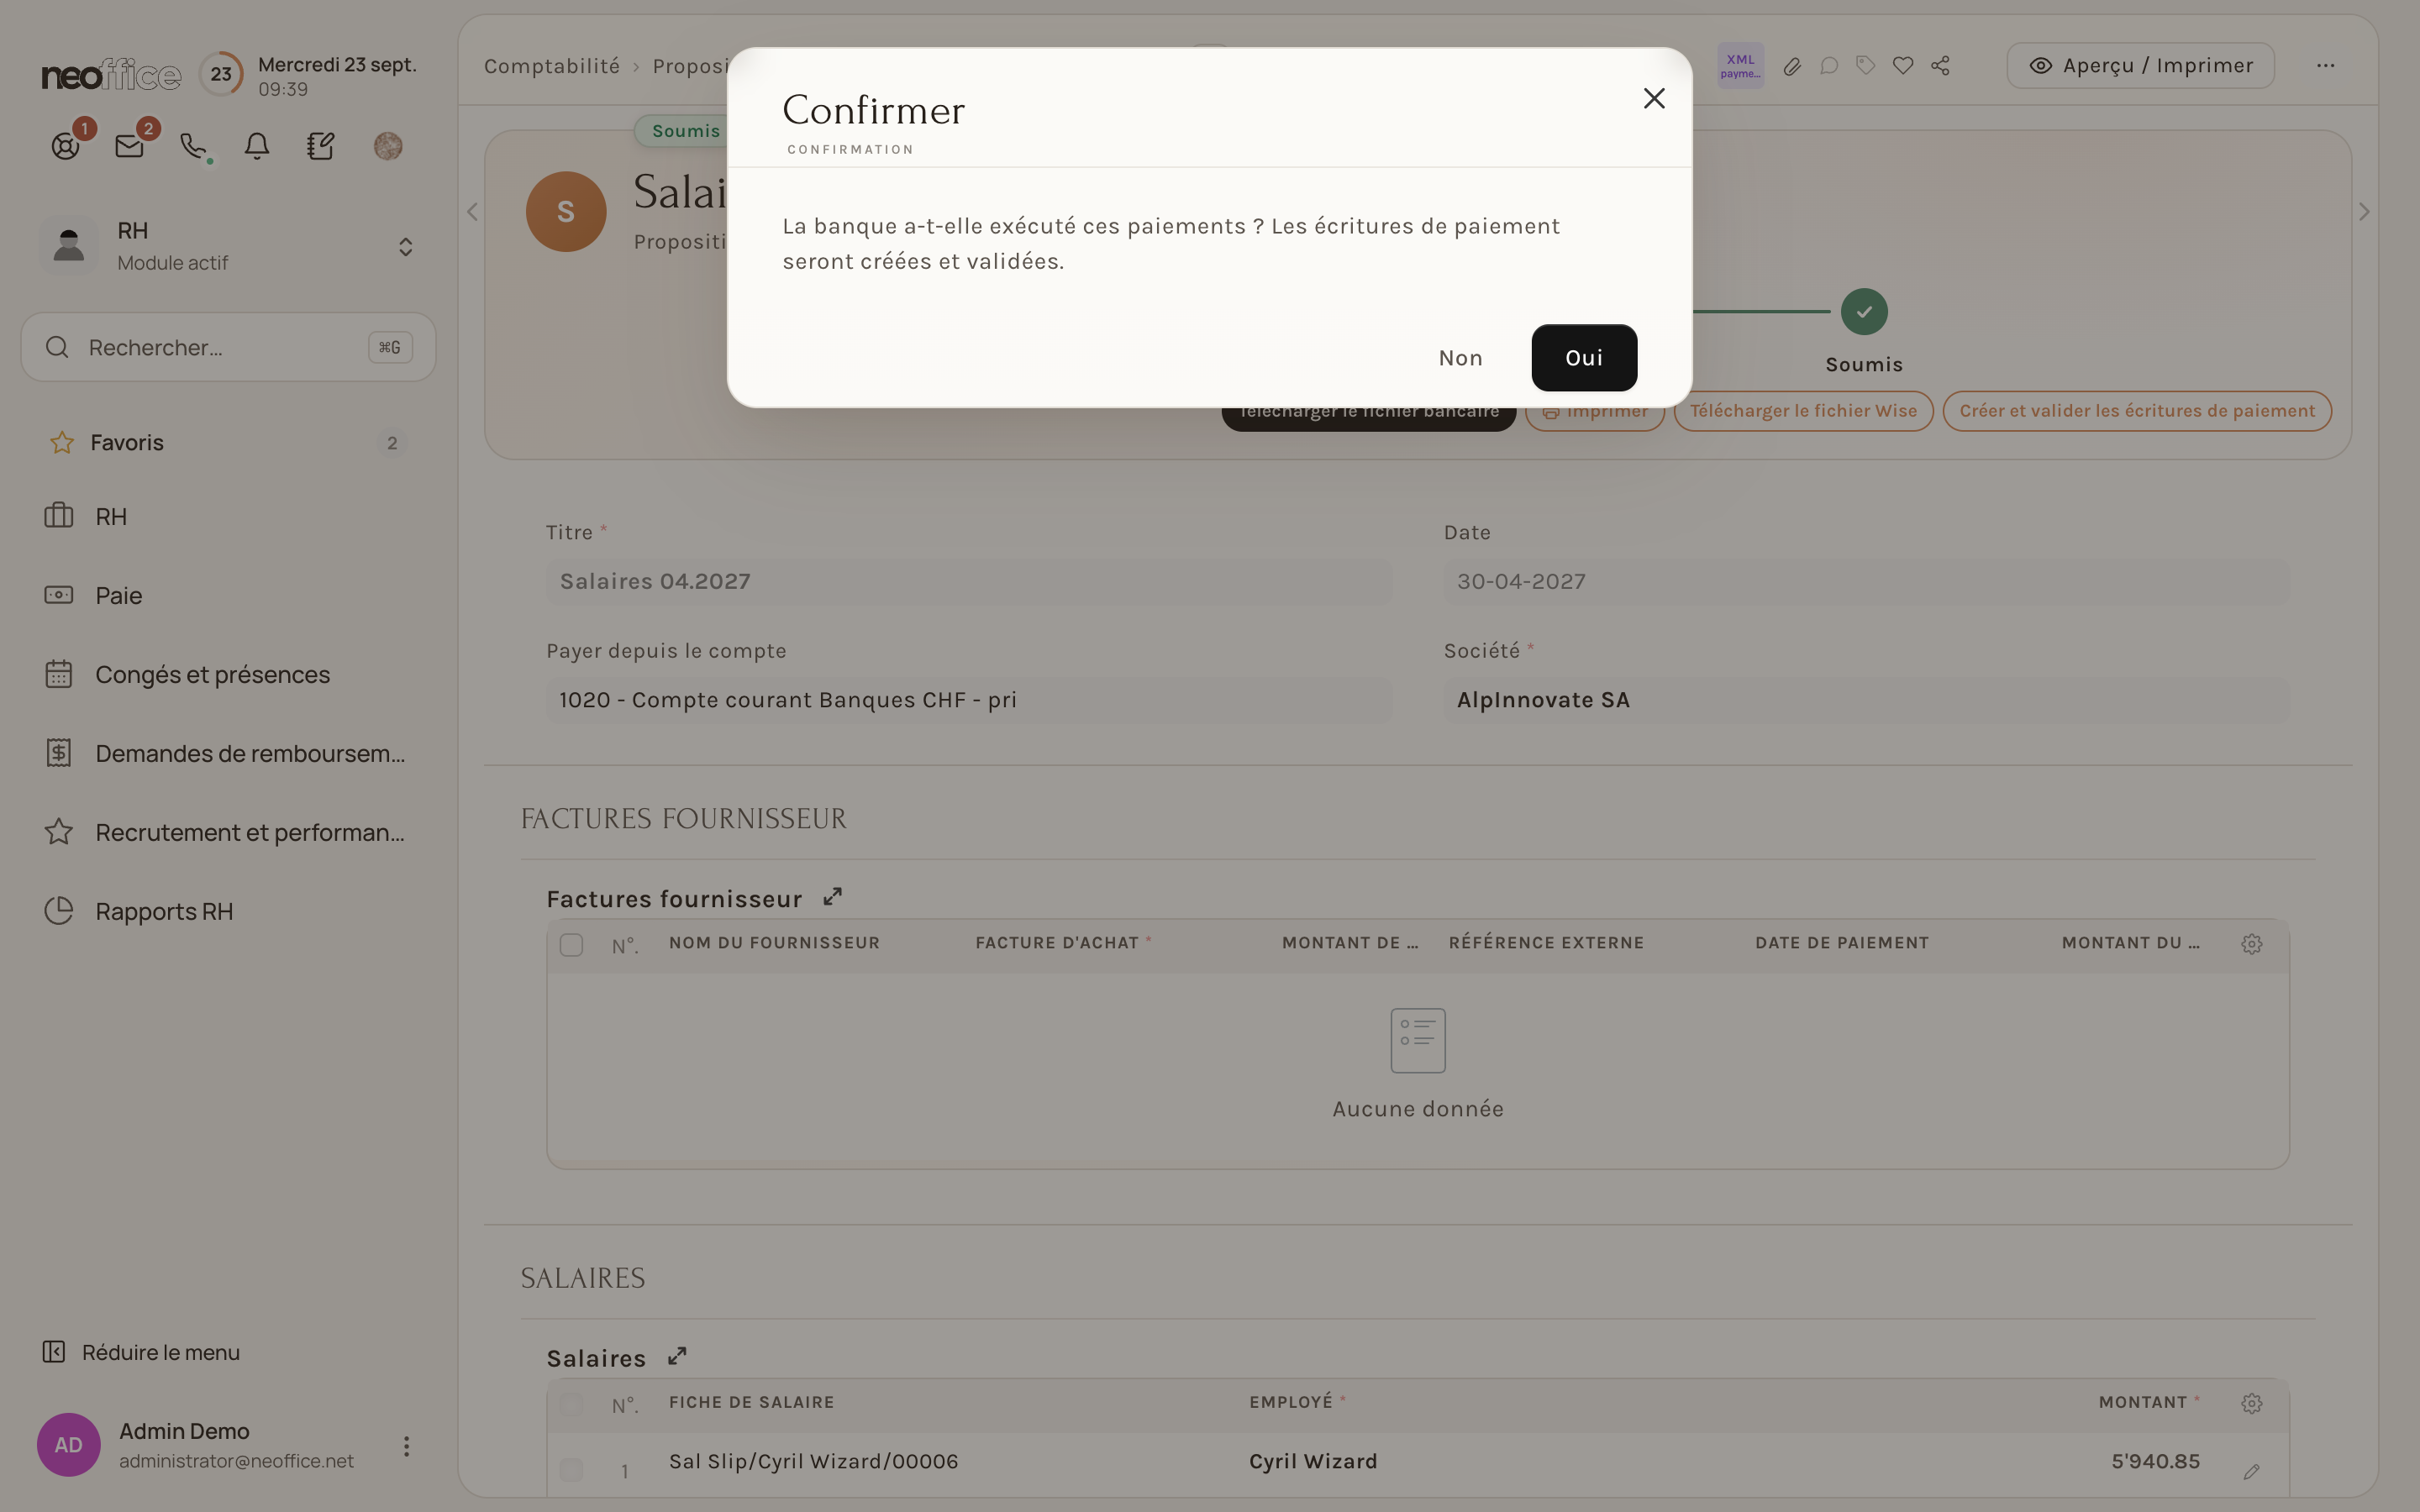Collapse sidebar with Réduire le menu

coord(141,1352)
